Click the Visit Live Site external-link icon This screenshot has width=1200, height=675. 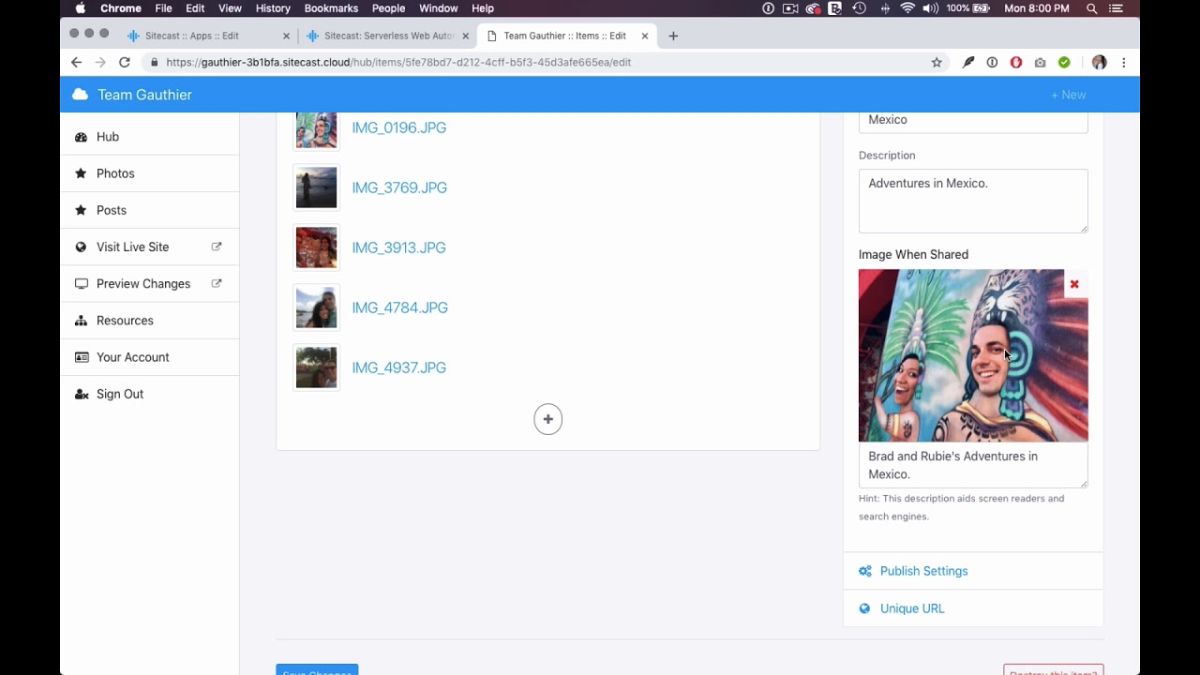(x=216, y=247)
